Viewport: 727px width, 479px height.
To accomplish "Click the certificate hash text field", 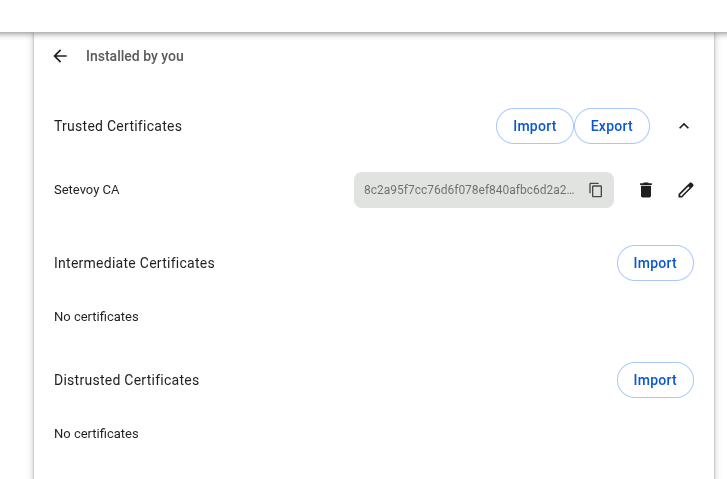I will point(468,190).
